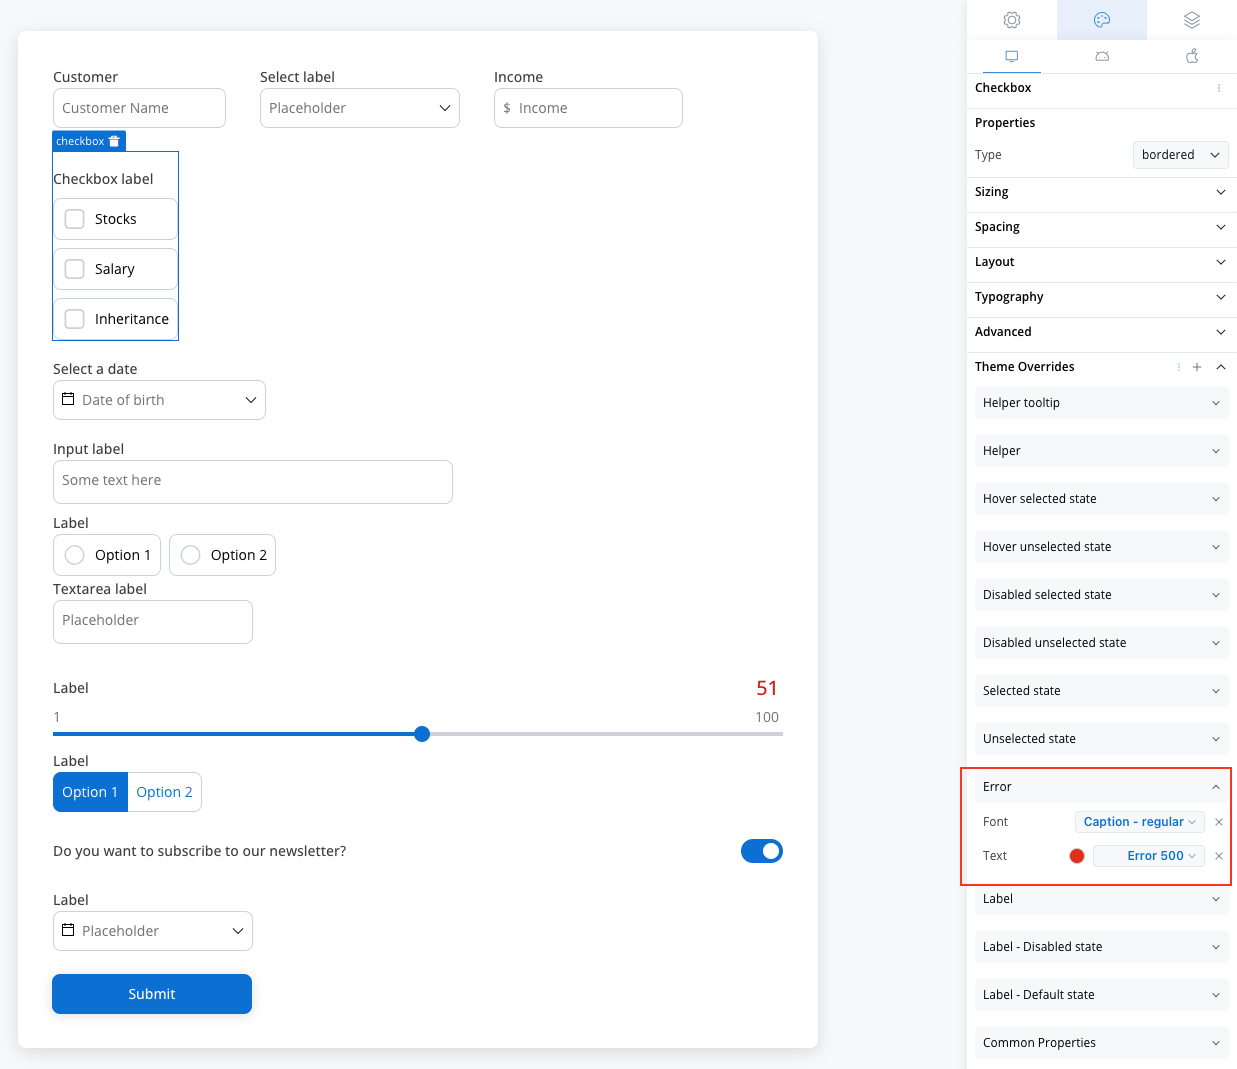1237x1069 pixels.
Task: Expand the Layout section
Action: pyautogui.click(x=1101, y=262)
